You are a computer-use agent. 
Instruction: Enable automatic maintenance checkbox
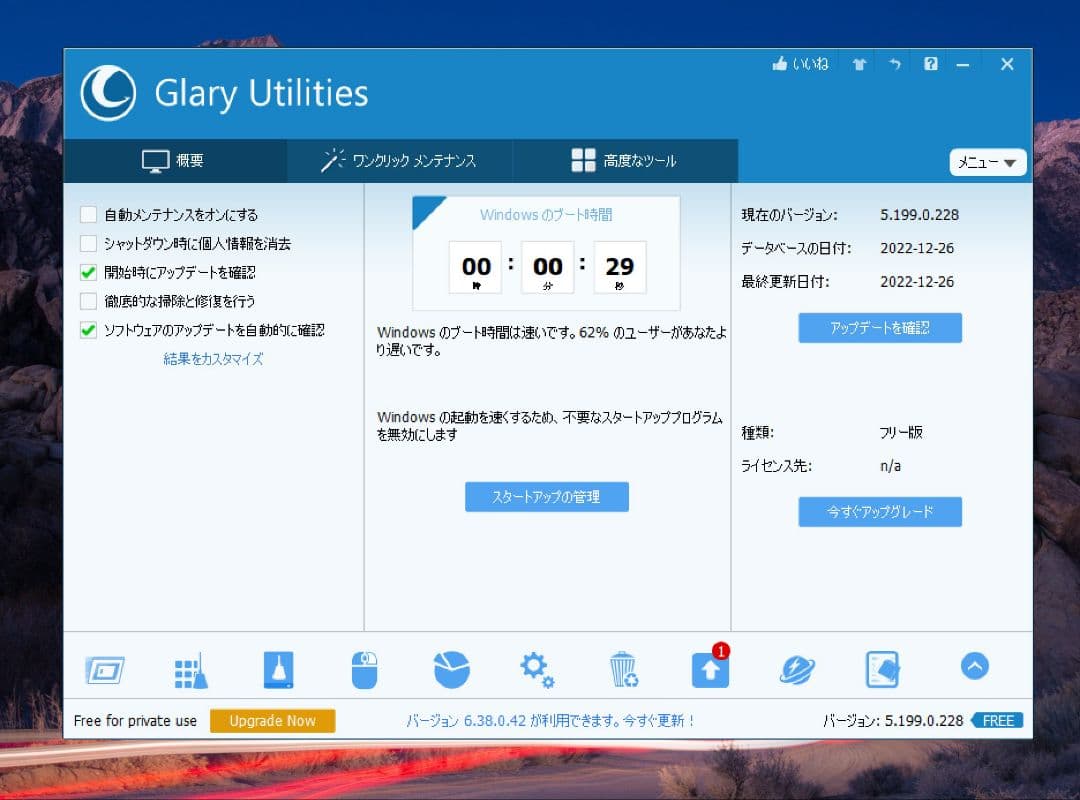(87, 214)
